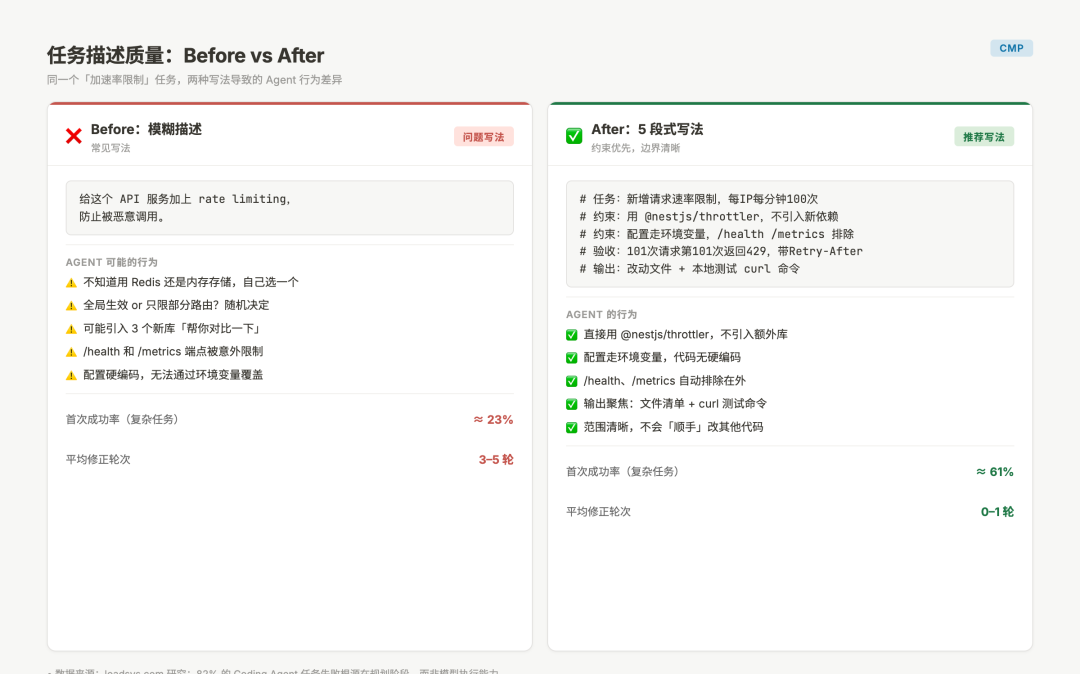Click the warning icon next to the Redis line

click(71, 283)
